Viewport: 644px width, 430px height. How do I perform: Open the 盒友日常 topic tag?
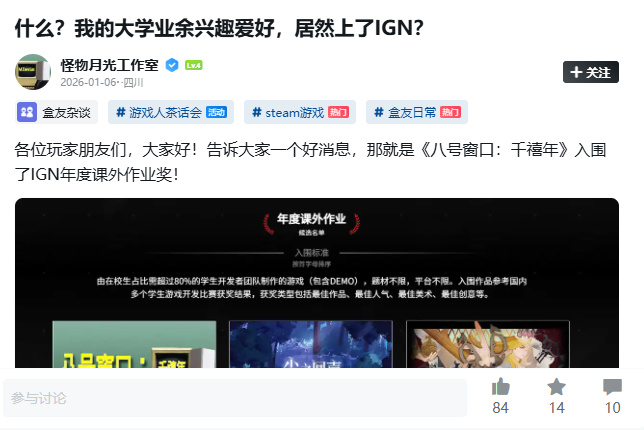point(417,112)
